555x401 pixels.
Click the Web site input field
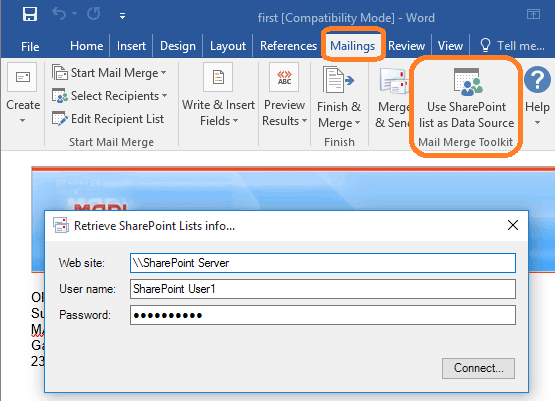tap(323, 263)
